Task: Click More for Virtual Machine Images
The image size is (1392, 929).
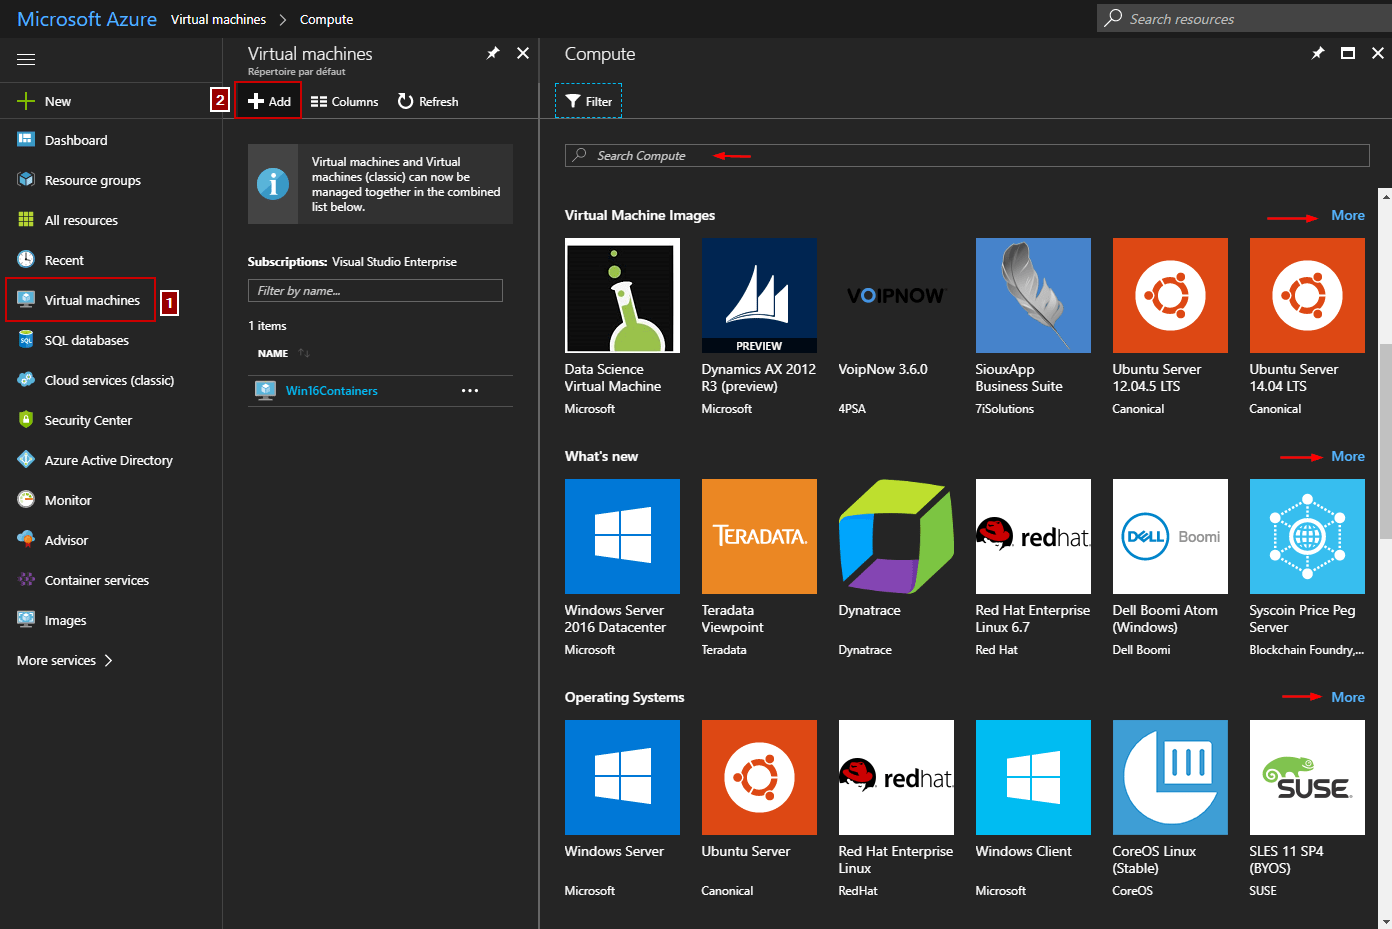Action: [x=1348, y=215]
